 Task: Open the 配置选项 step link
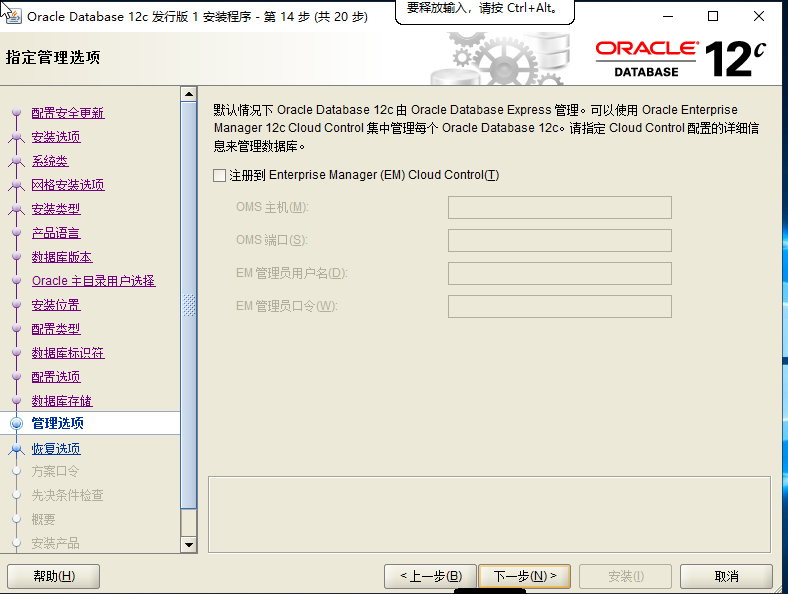coord(56,376)
